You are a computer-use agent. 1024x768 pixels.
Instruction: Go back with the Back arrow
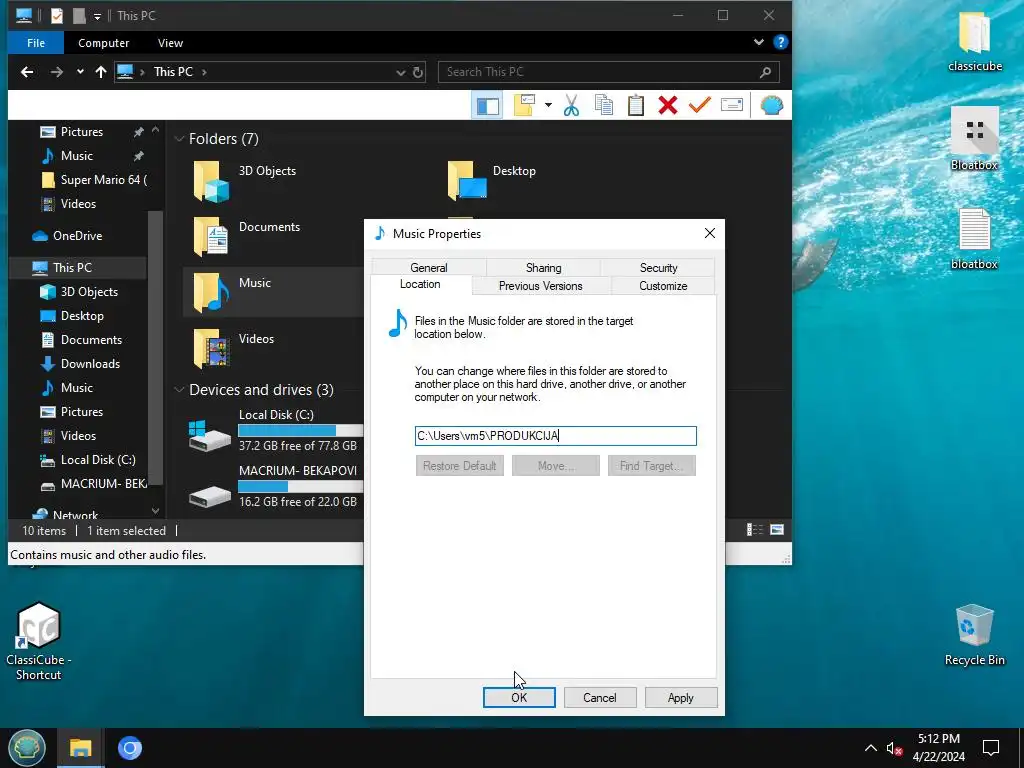[x=27, y=72]
